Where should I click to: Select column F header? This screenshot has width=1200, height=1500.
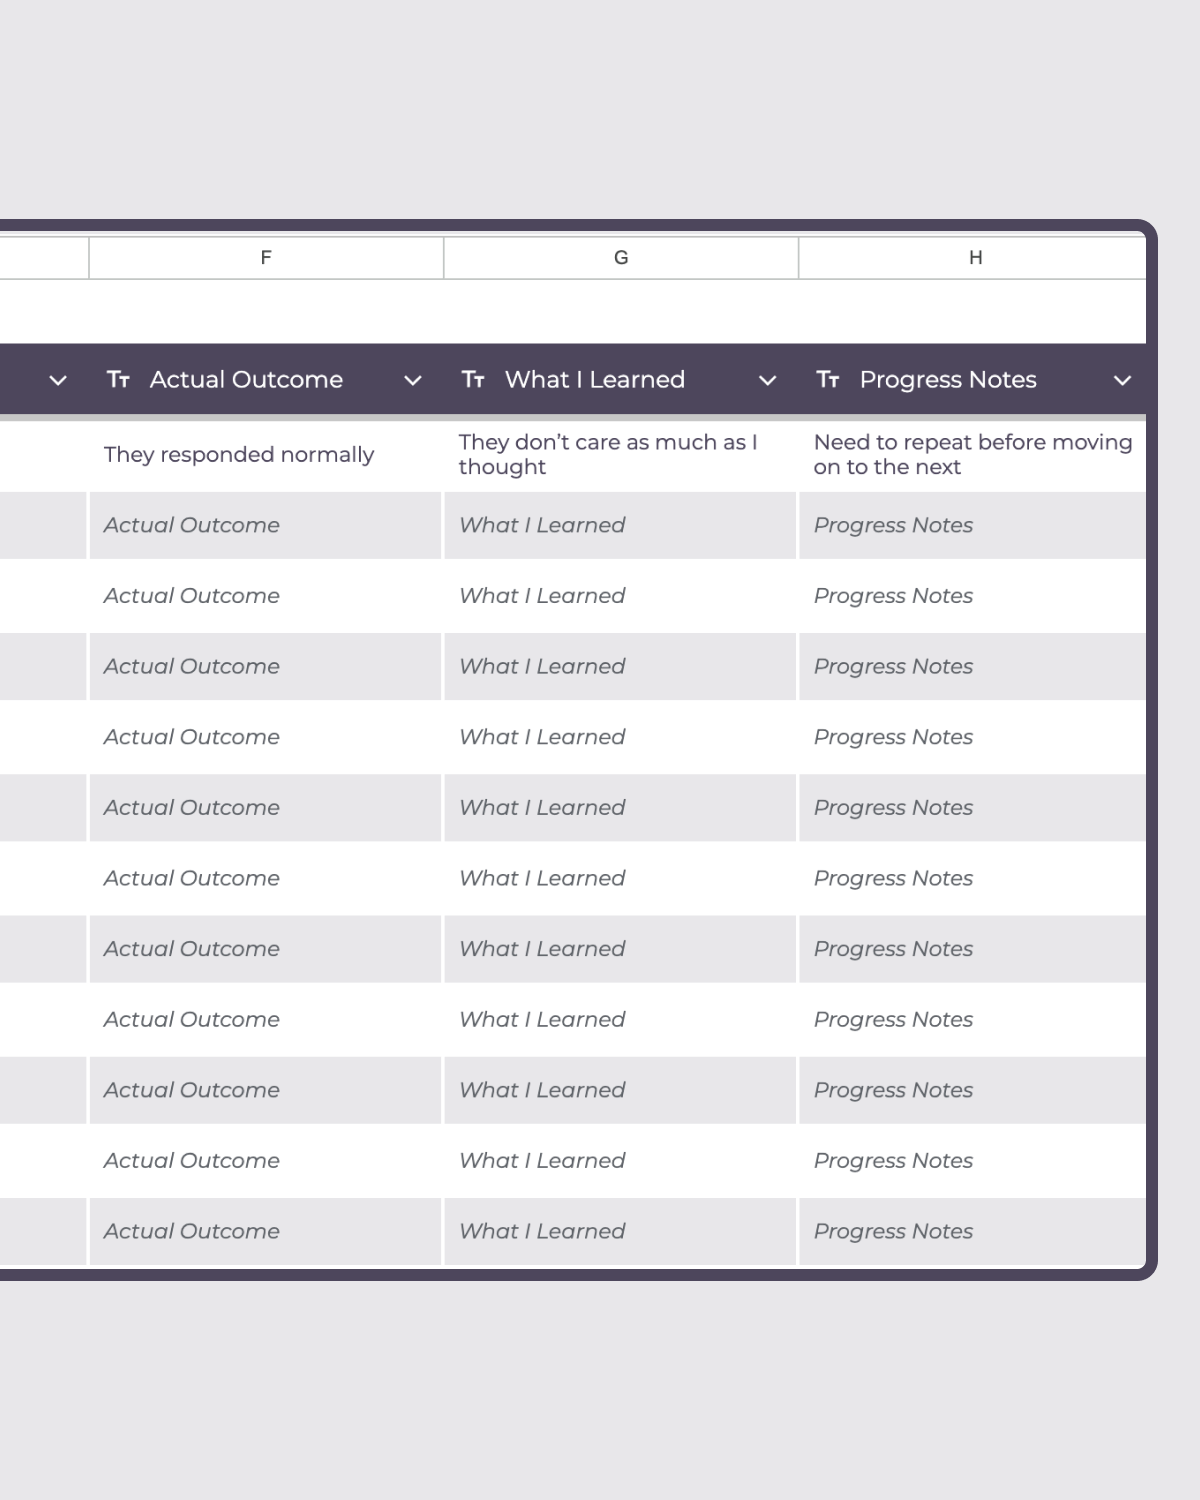[x=266, y=258]
